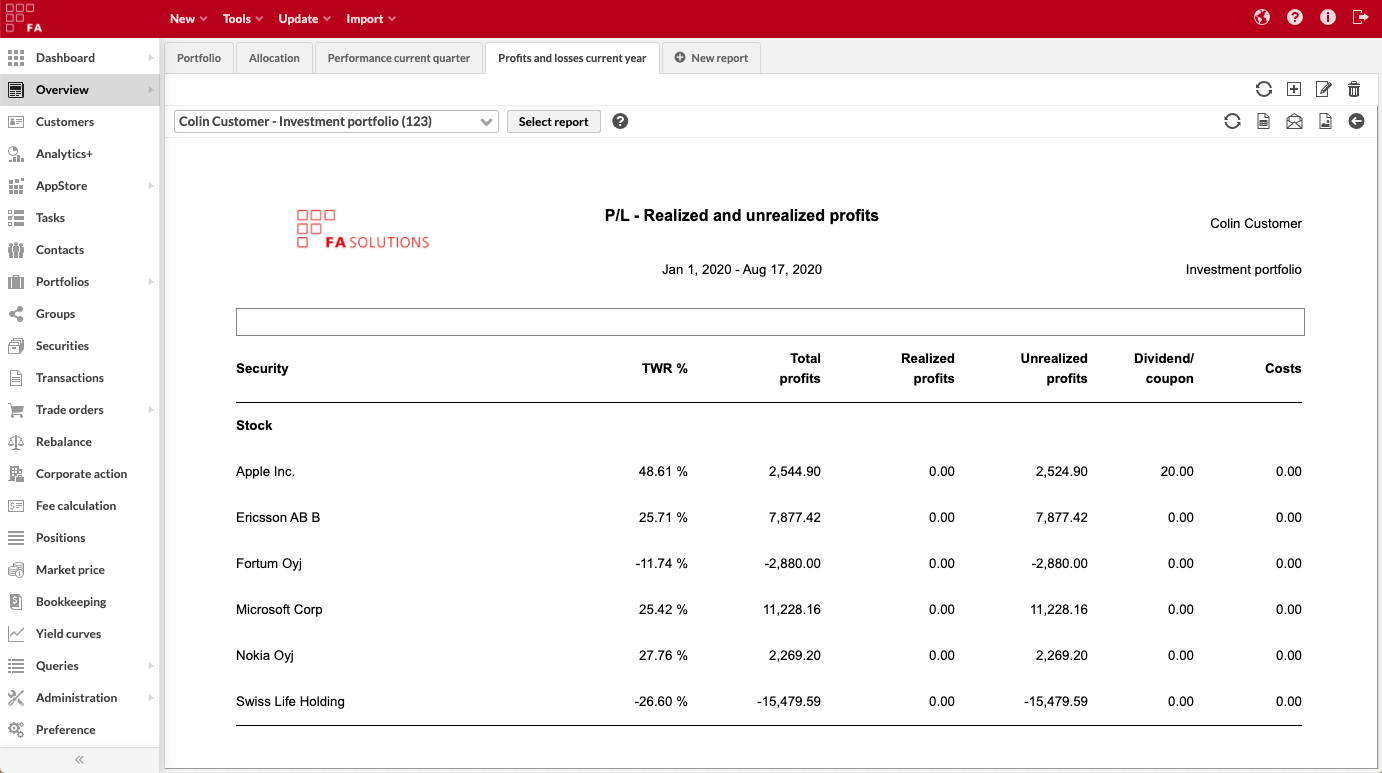Open Preference in the sidebar
Viewport: 1382px width, 773px height.
[79, 730]
